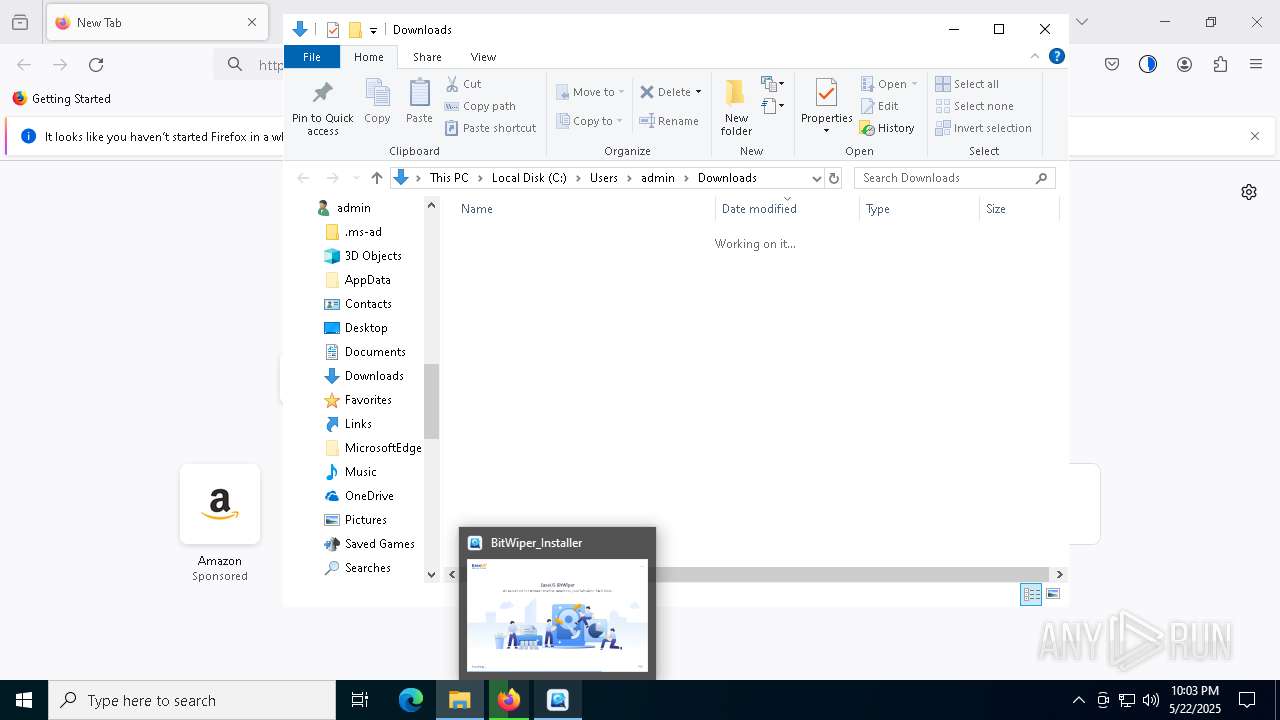1280x720 pixels.
Task: Open the Quick Access Toolbar customize dropdown
Action: tap(373, 31)
